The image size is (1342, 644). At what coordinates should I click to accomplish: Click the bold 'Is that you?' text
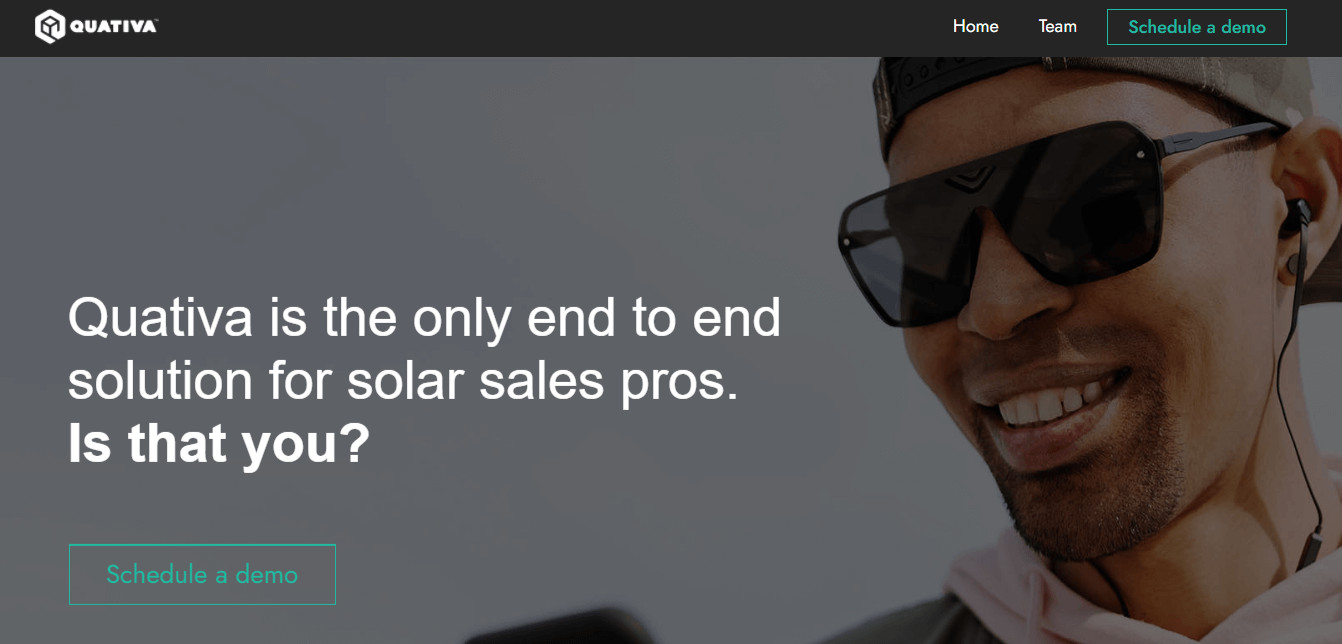[219, 444]
